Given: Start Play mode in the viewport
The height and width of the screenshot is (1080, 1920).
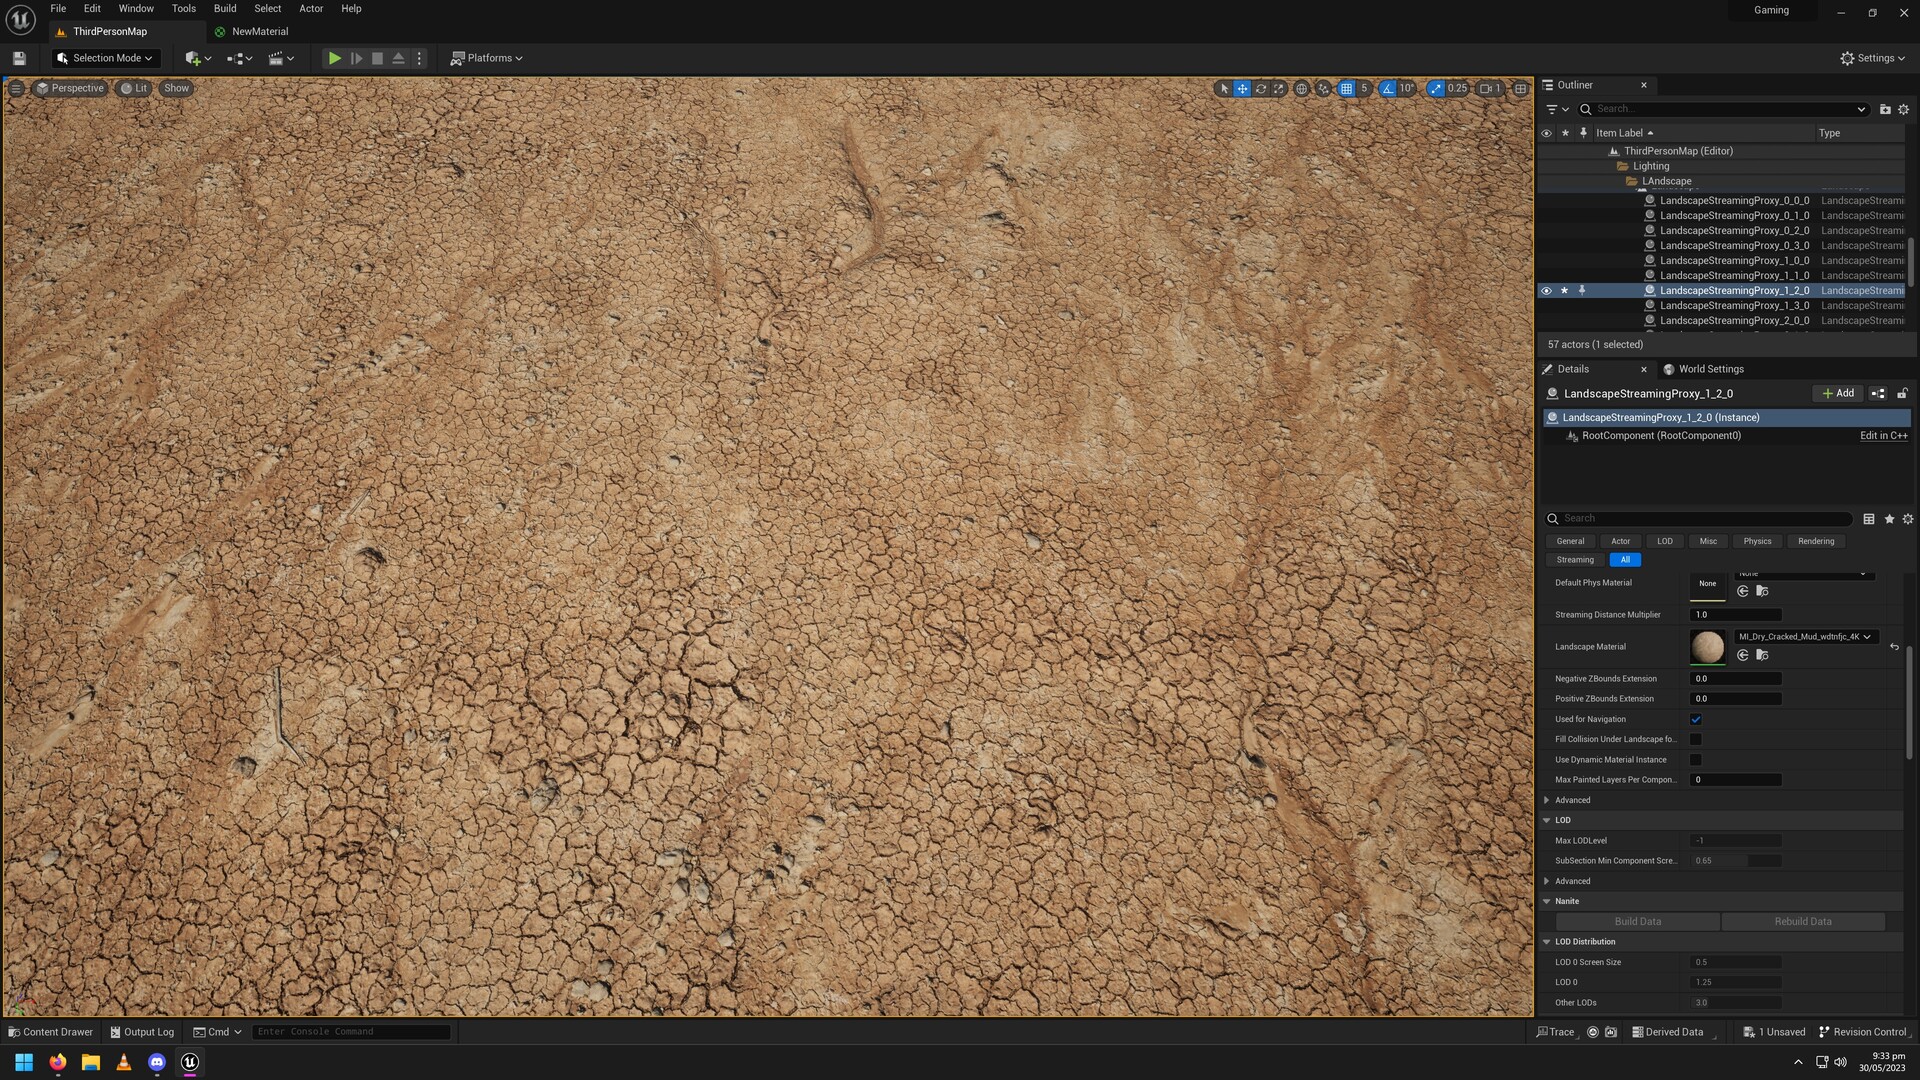Looking at the screenshot, I should tap(334, 58).
